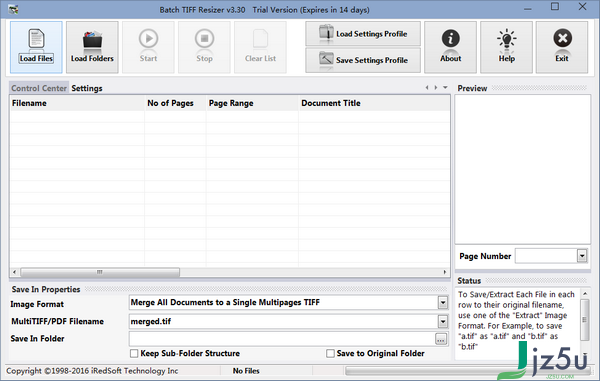Open the Page Number dropdown
The width and height of the screenshot is (600, 381).
[x=582, y=256]
